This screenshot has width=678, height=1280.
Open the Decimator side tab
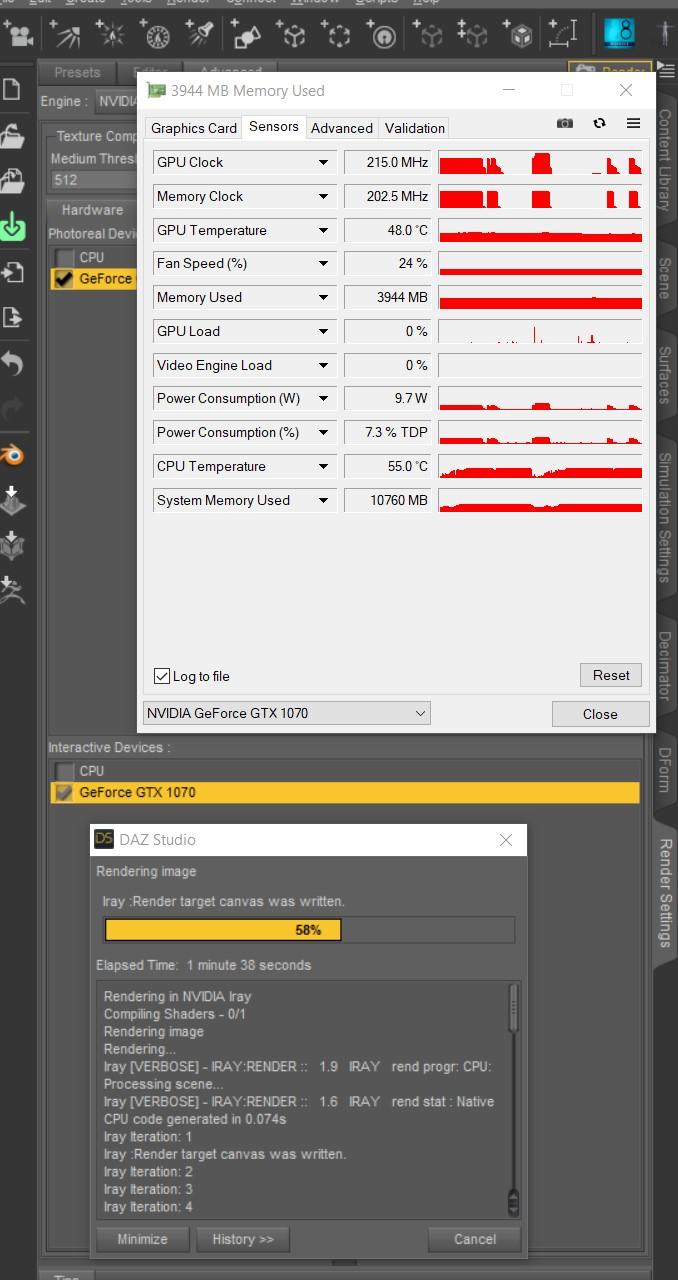[665, 665]
